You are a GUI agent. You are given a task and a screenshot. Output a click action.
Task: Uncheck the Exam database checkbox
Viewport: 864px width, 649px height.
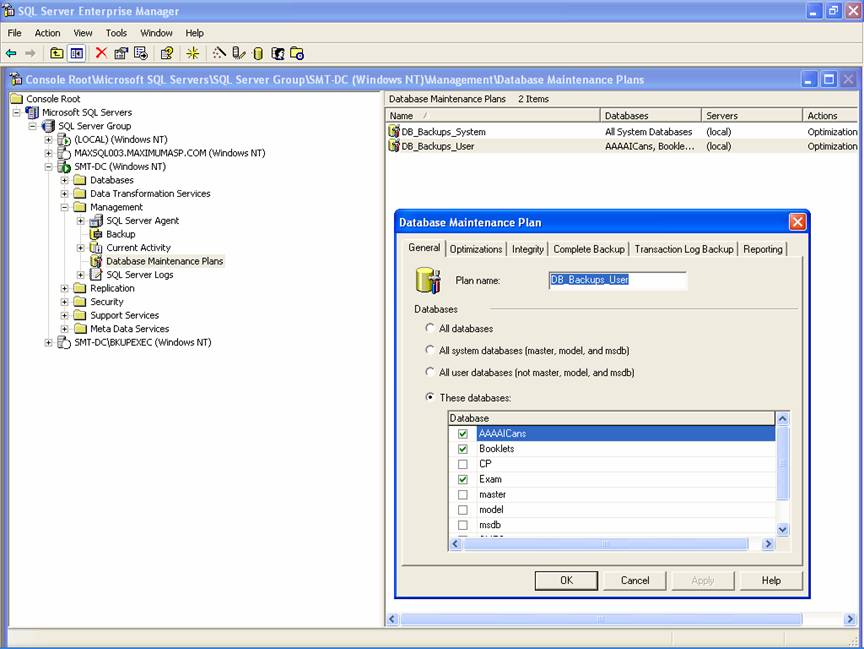coord(463,479)
